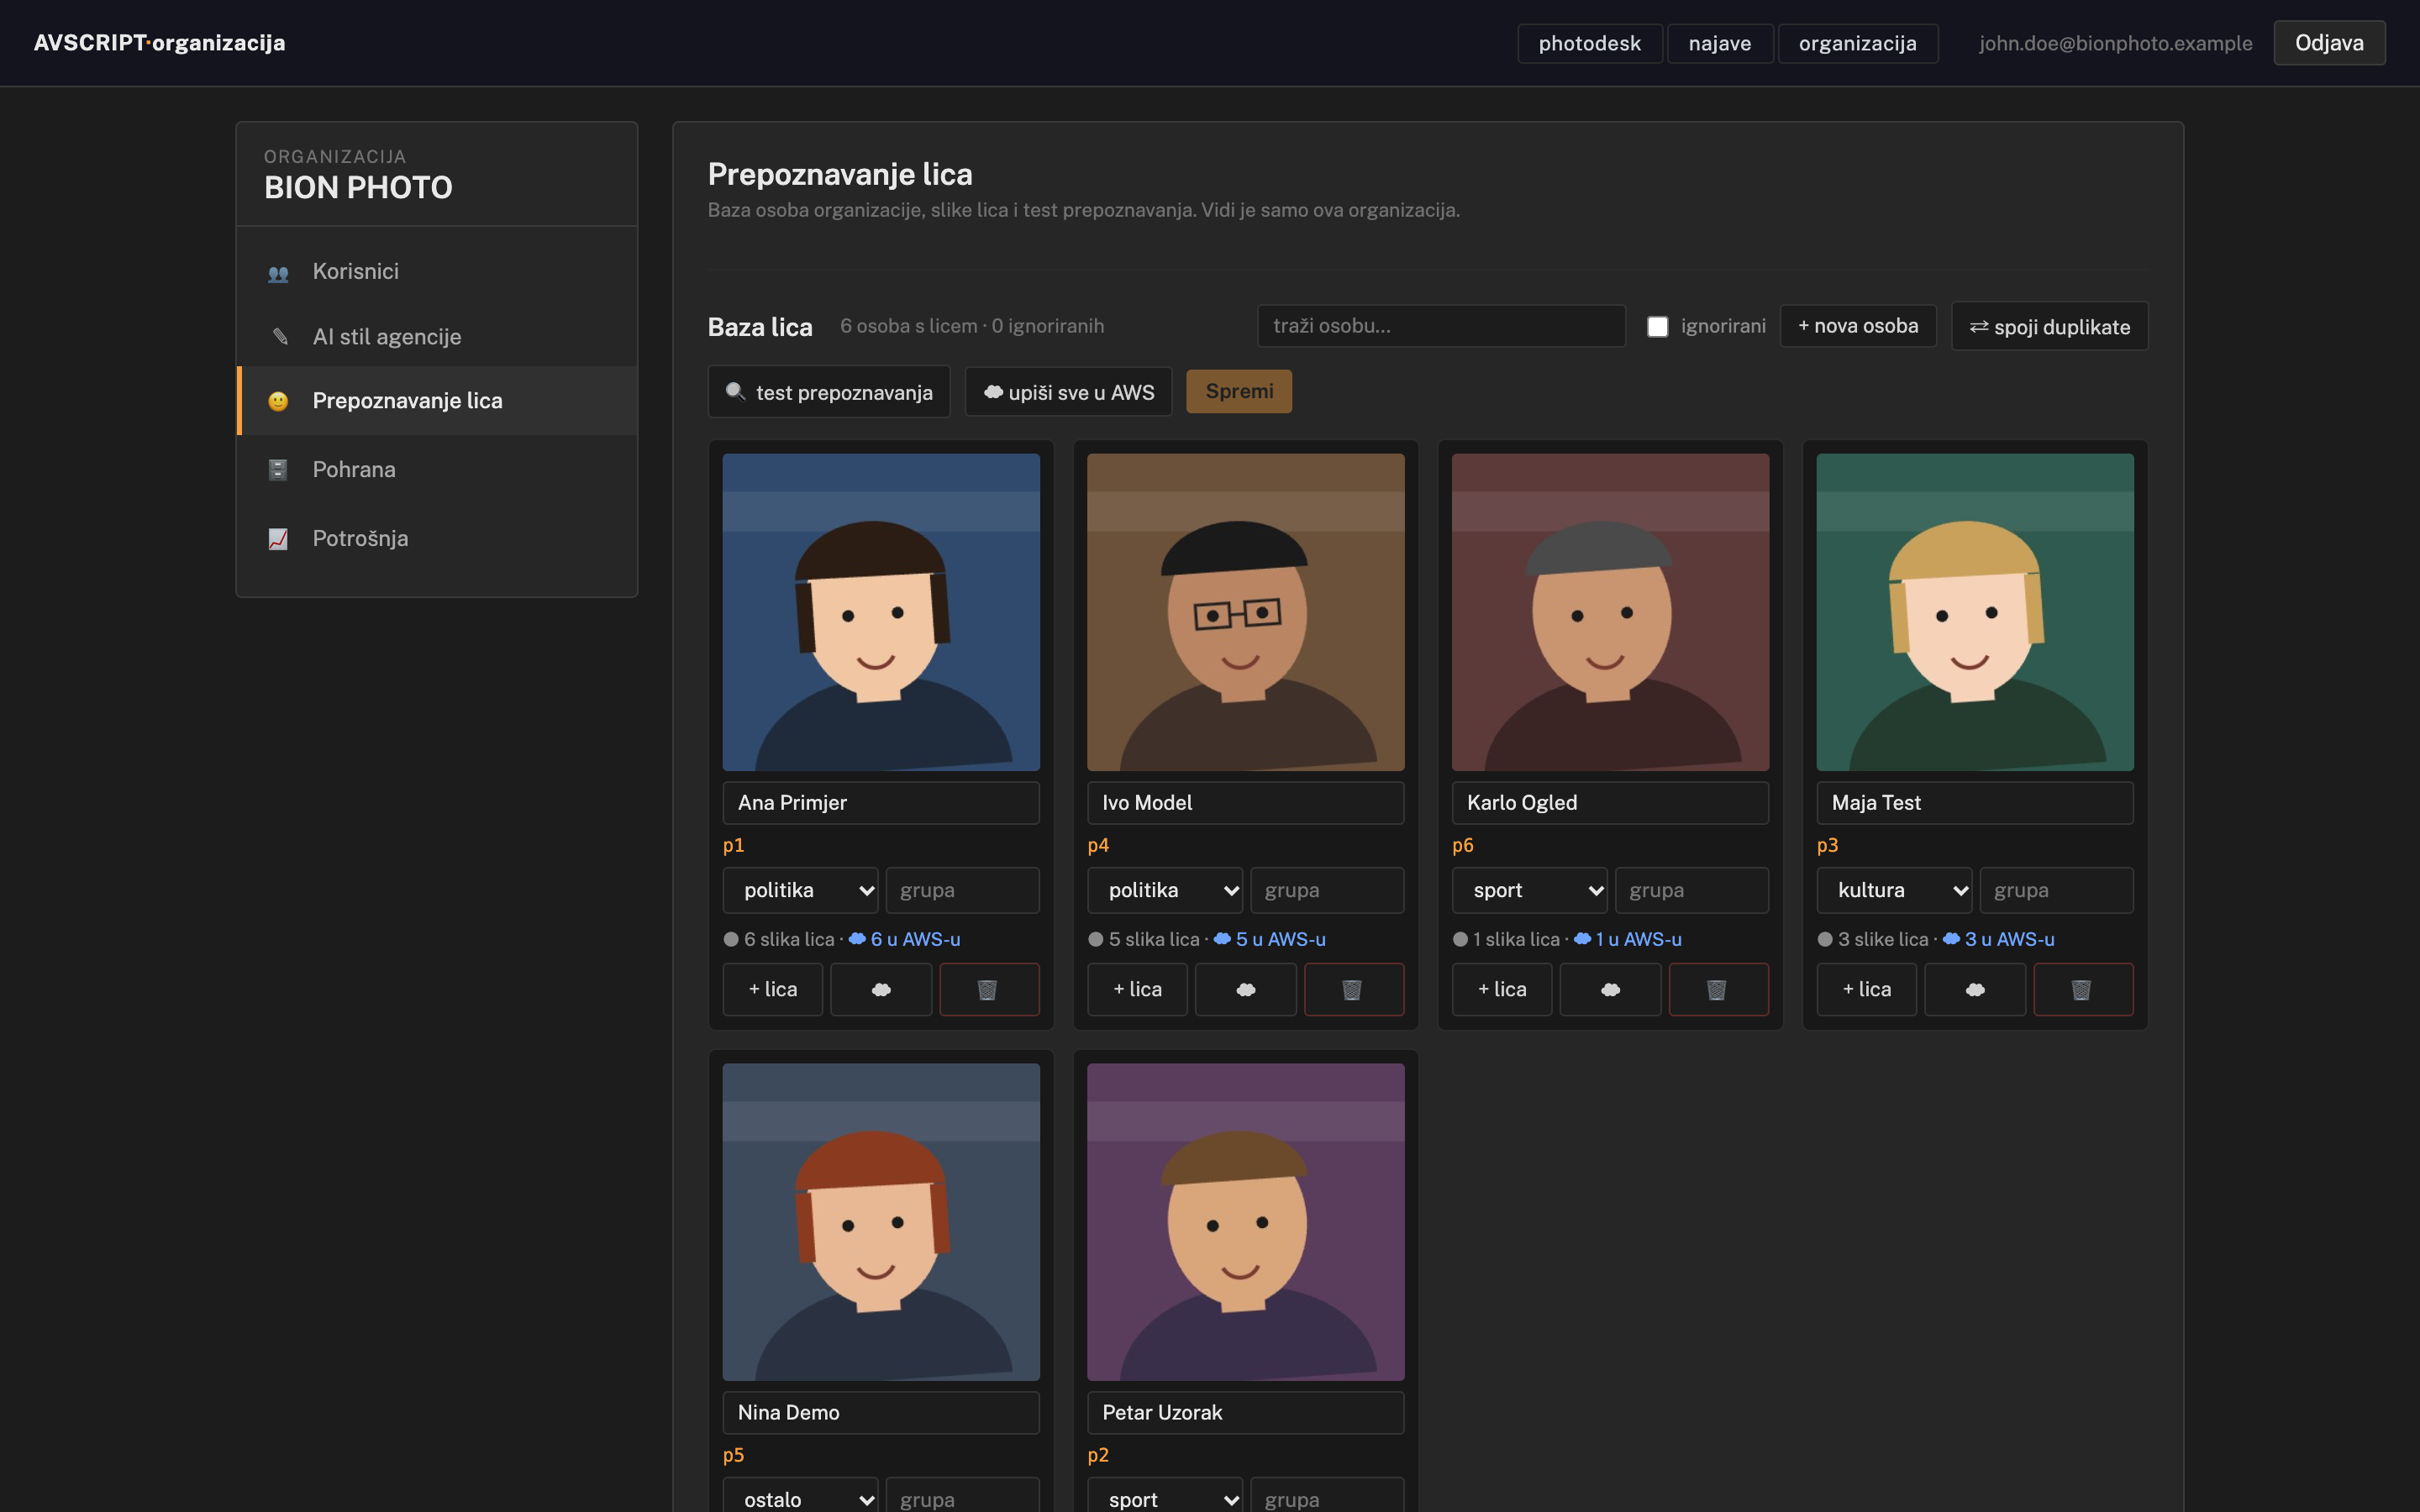This screenshot has width=2420, height=1512.
Task: Click the Odjava logout button
Action: 2329,43
